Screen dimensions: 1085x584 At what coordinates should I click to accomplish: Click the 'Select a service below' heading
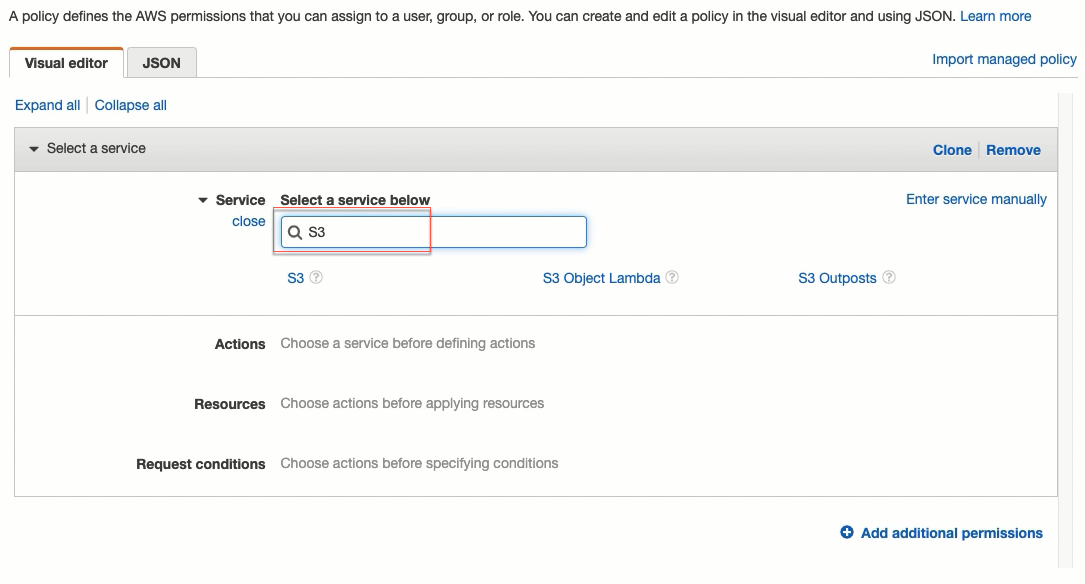(x=355, y=200)
